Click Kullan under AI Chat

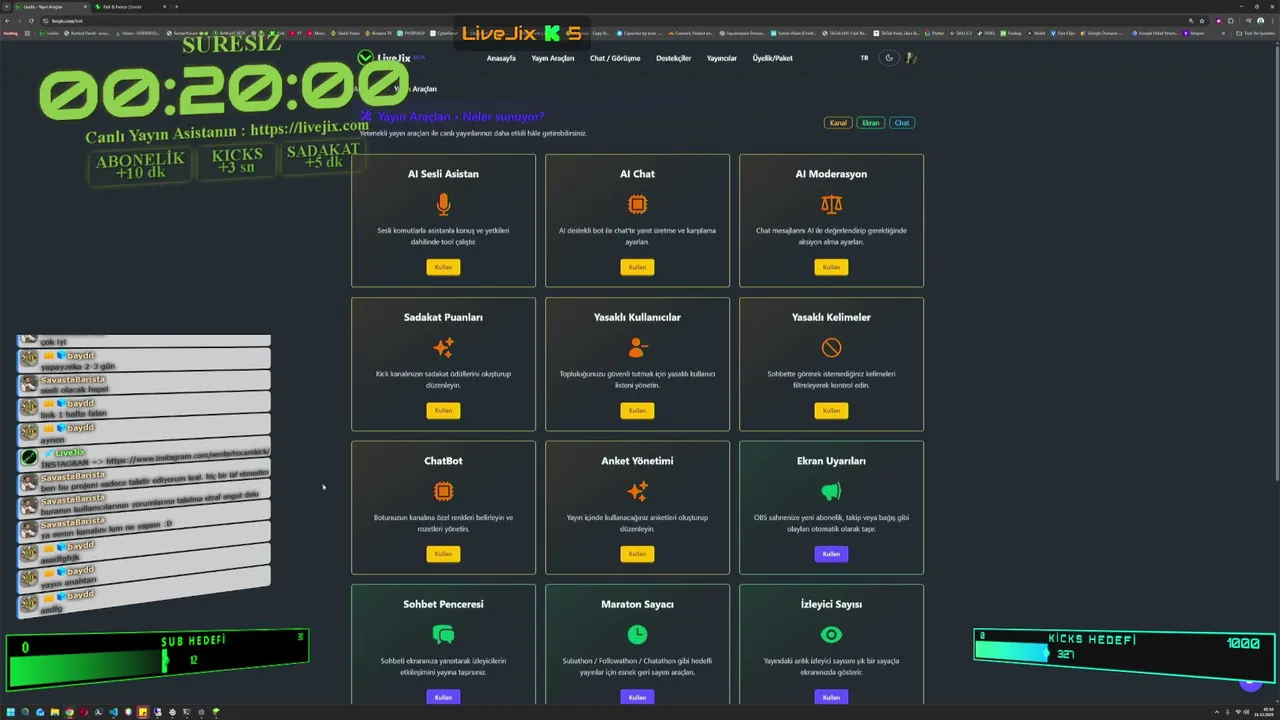tap(637, 267)
